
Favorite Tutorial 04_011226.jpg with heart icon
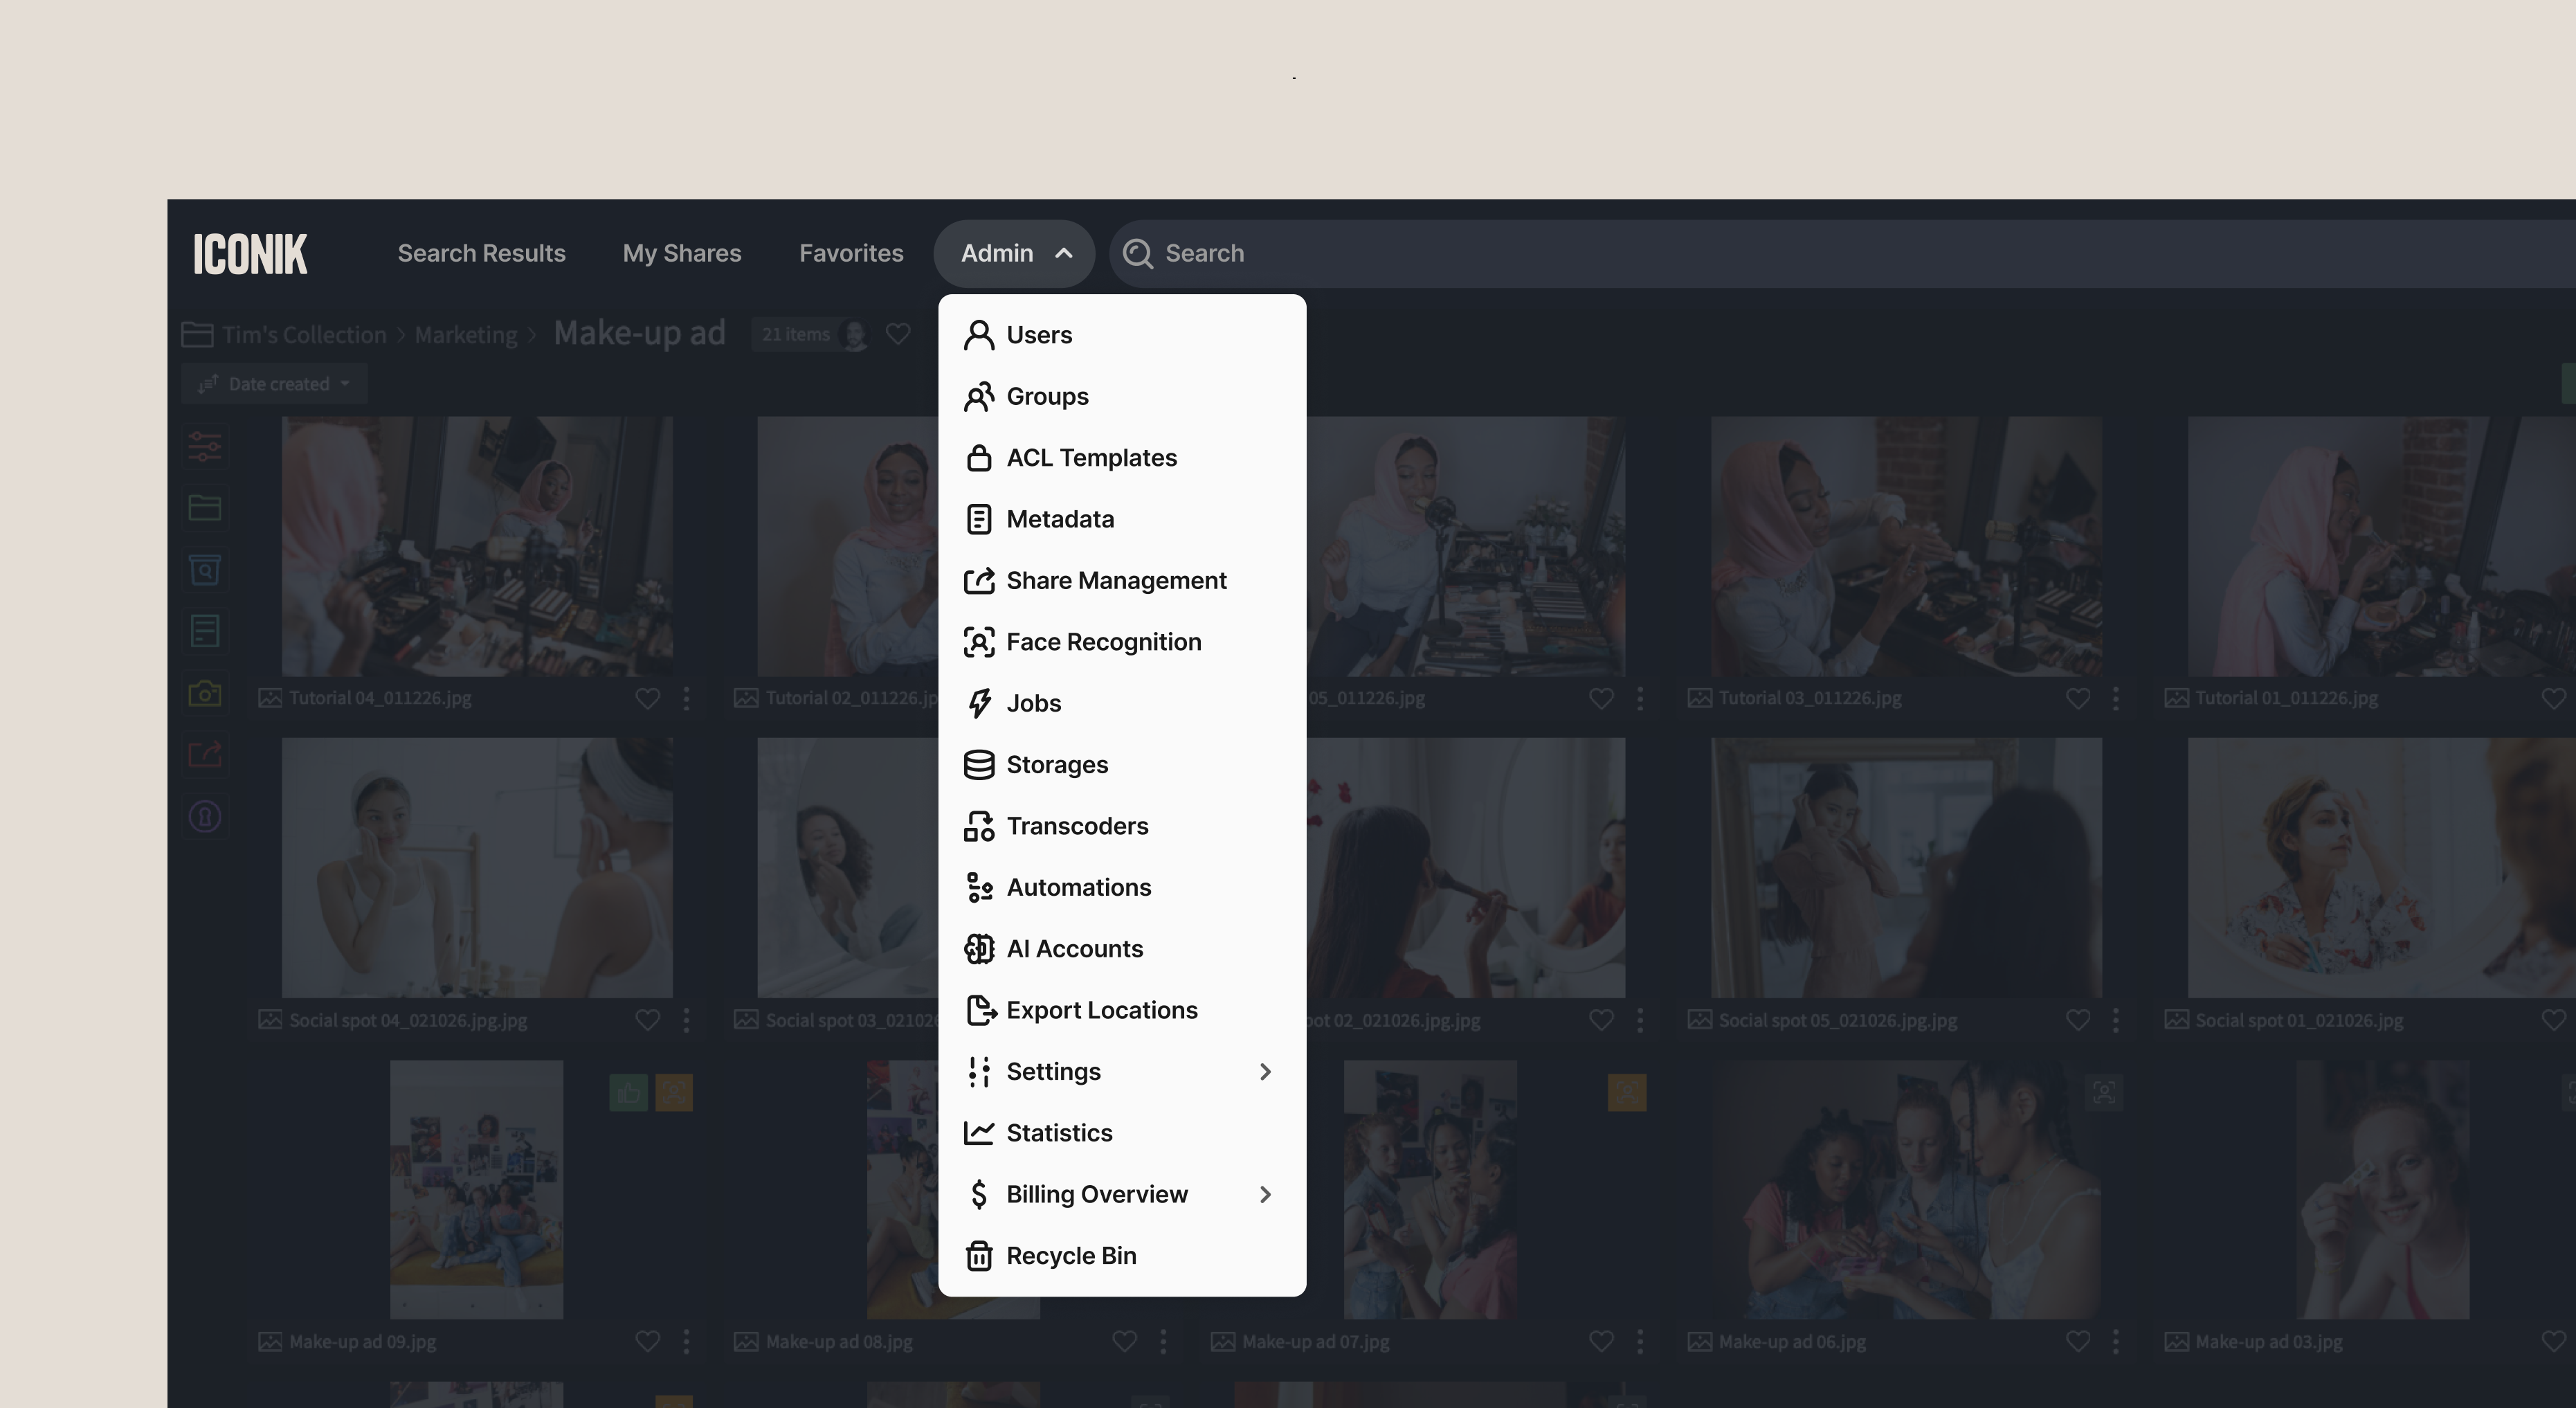(647, 698)
